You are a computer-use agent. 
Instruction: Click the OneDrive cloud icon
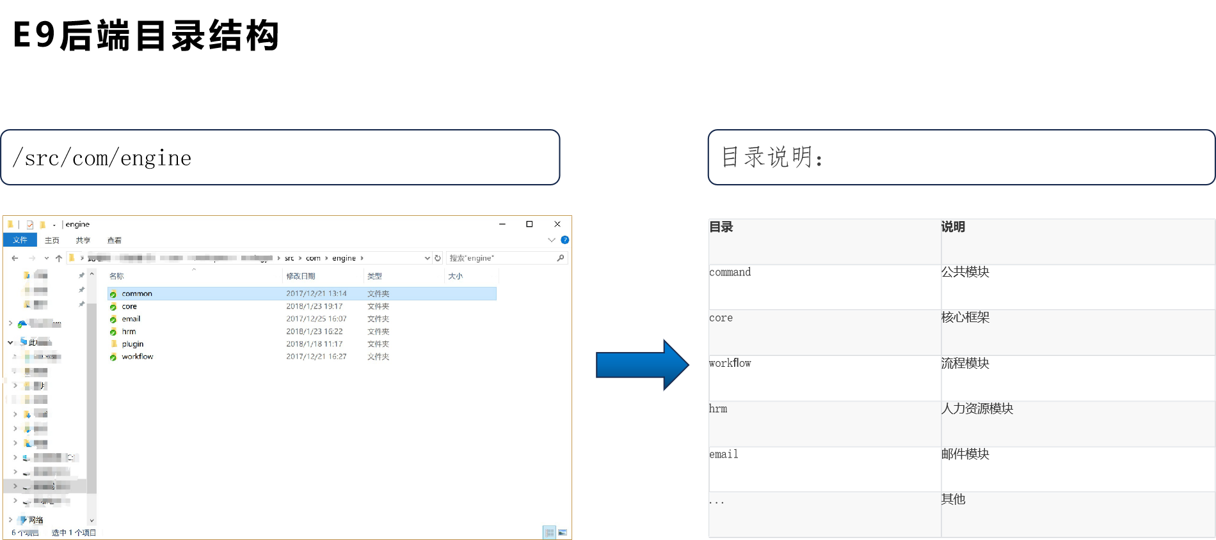click(23, 324)
